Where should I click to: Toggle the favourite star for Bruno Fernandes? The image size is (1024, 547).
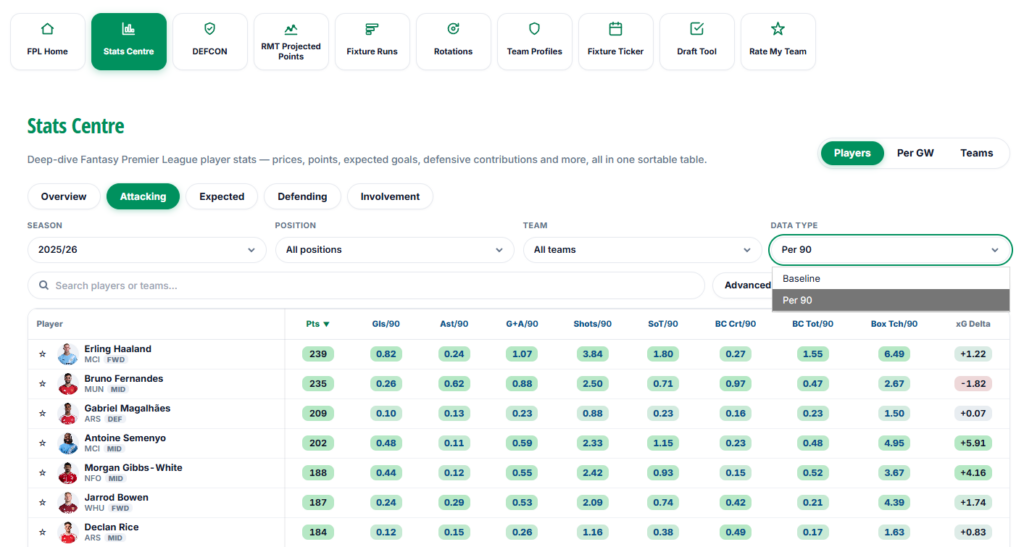(x=42, y=383)
